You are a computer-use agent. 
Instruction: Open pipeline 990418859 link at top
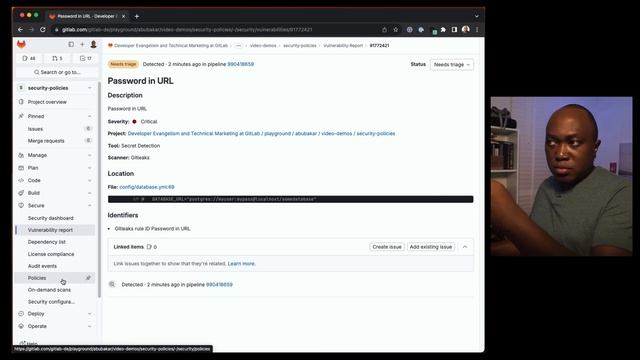[240, 64]
